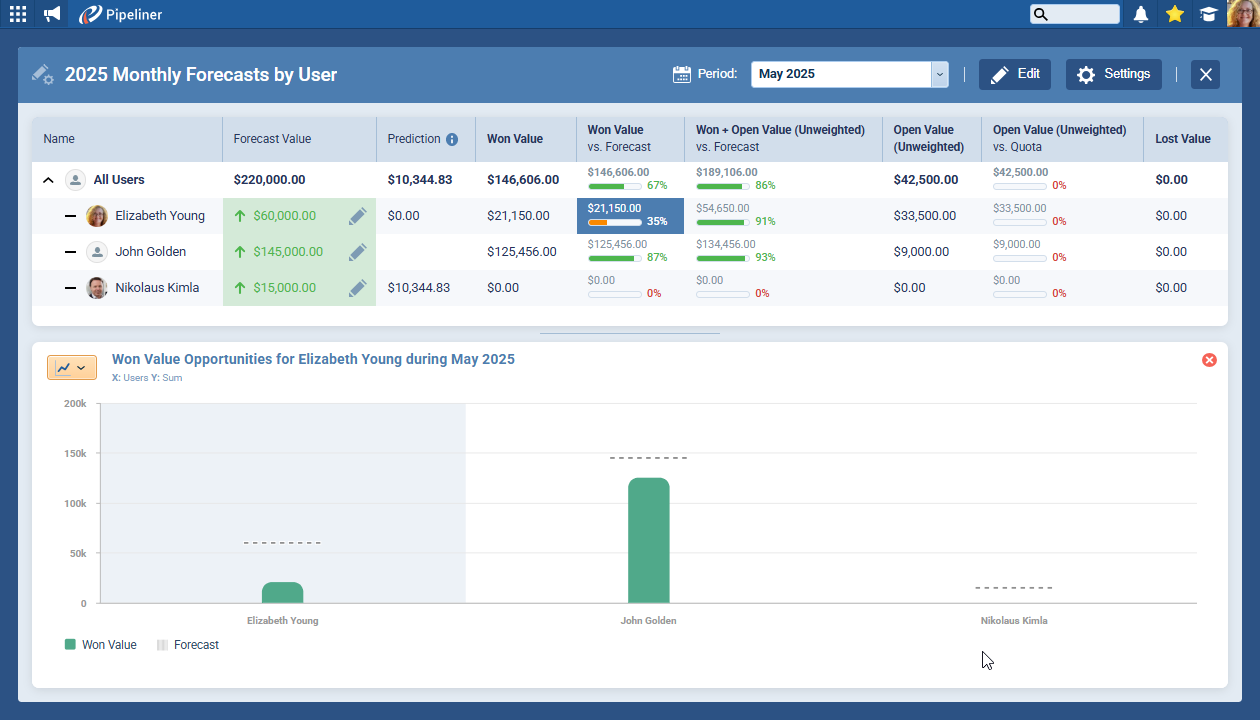Click the Edit button
Screen dimensions: 1260x720
pos(1015,74)
